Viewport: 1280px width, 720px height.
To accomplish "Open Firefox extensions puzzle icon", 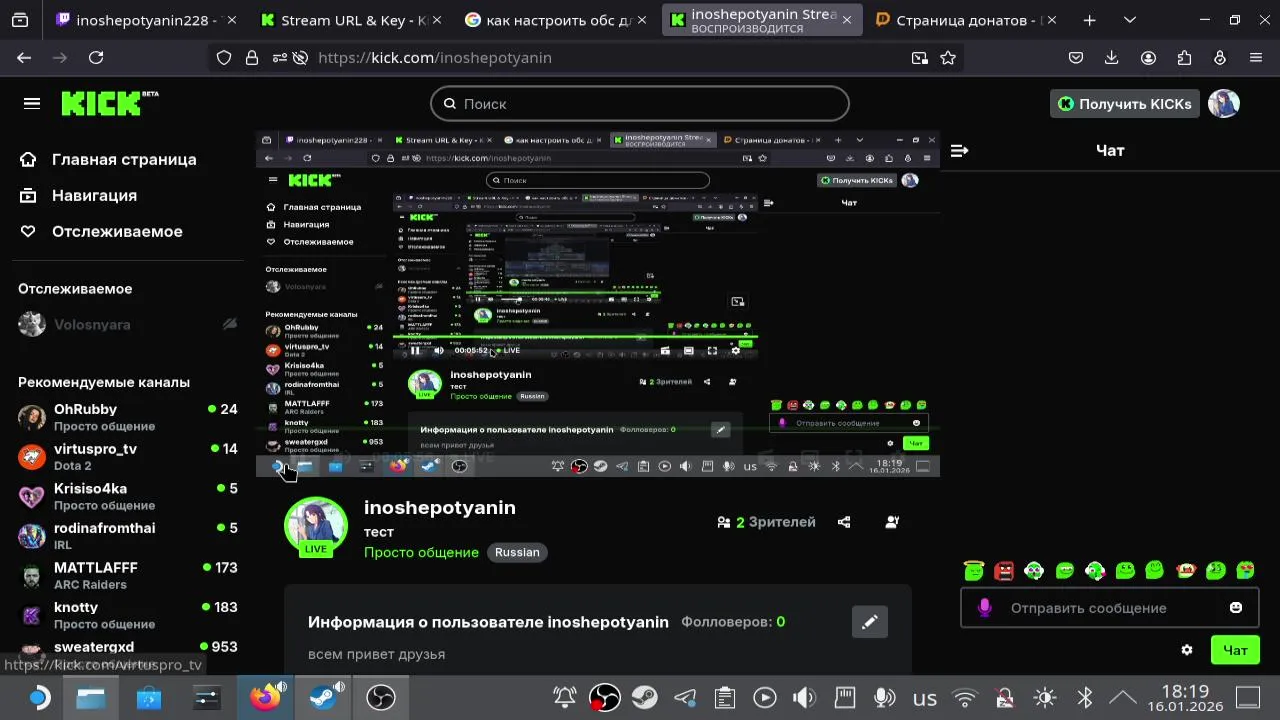I will click(1184, 58).
